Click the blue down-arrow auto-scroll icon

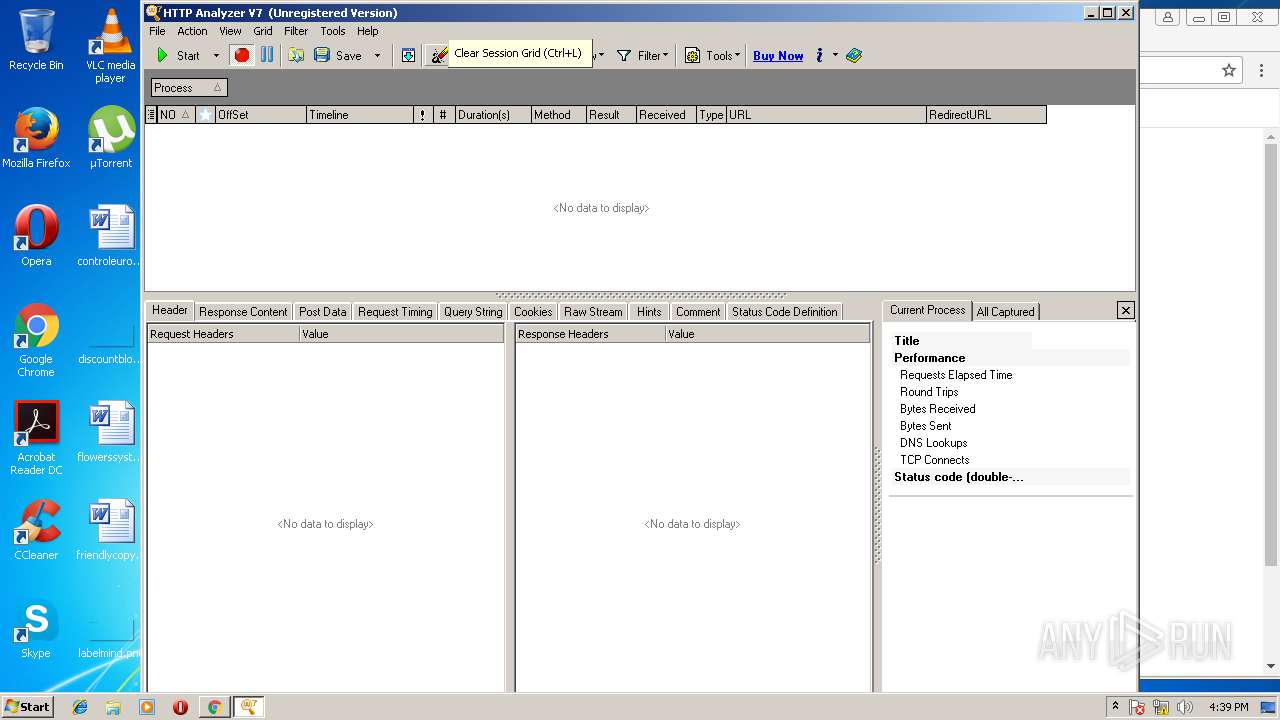[x=408, y=56]
